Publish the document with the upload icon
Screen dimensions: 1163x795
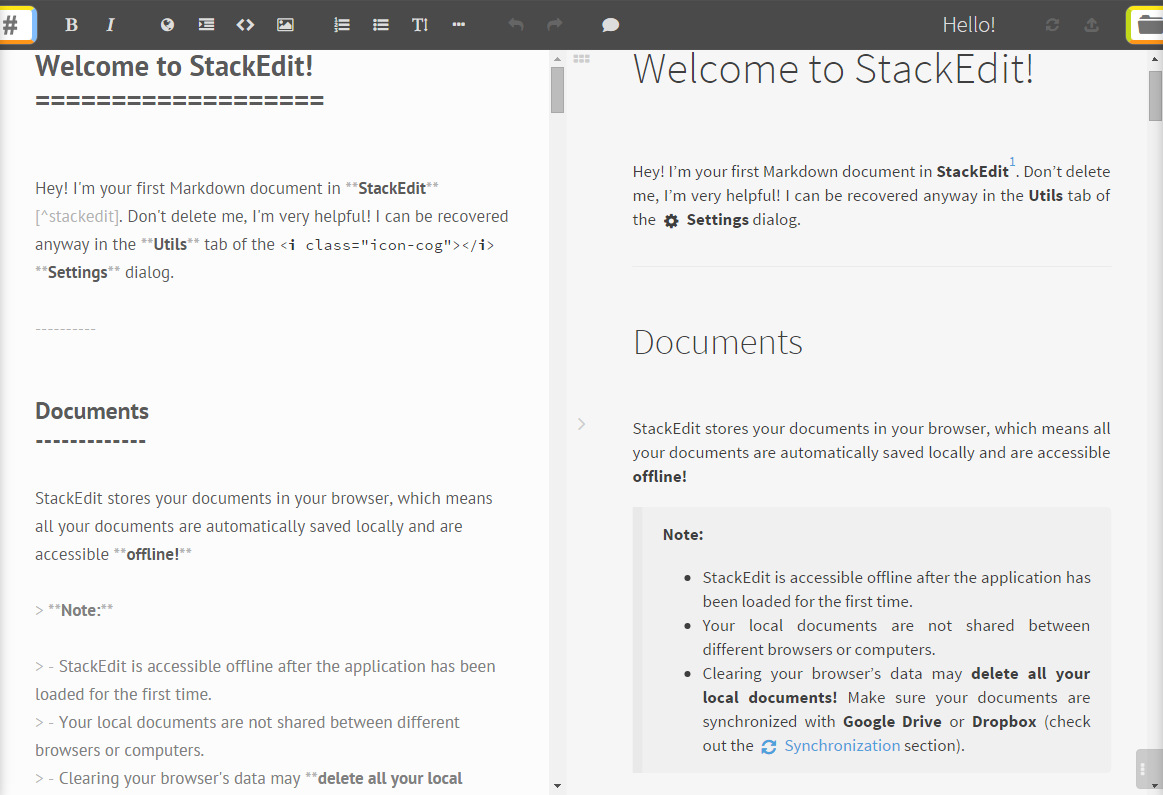point(1089,24)
